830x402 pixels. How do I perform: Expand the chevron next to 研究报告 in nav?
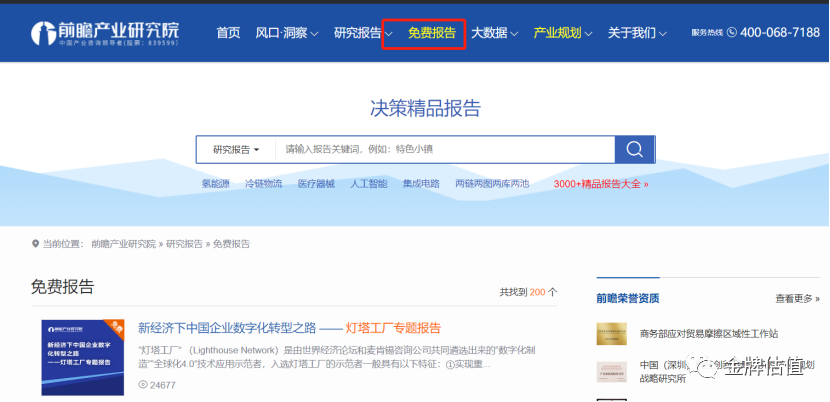click(389, 34)
